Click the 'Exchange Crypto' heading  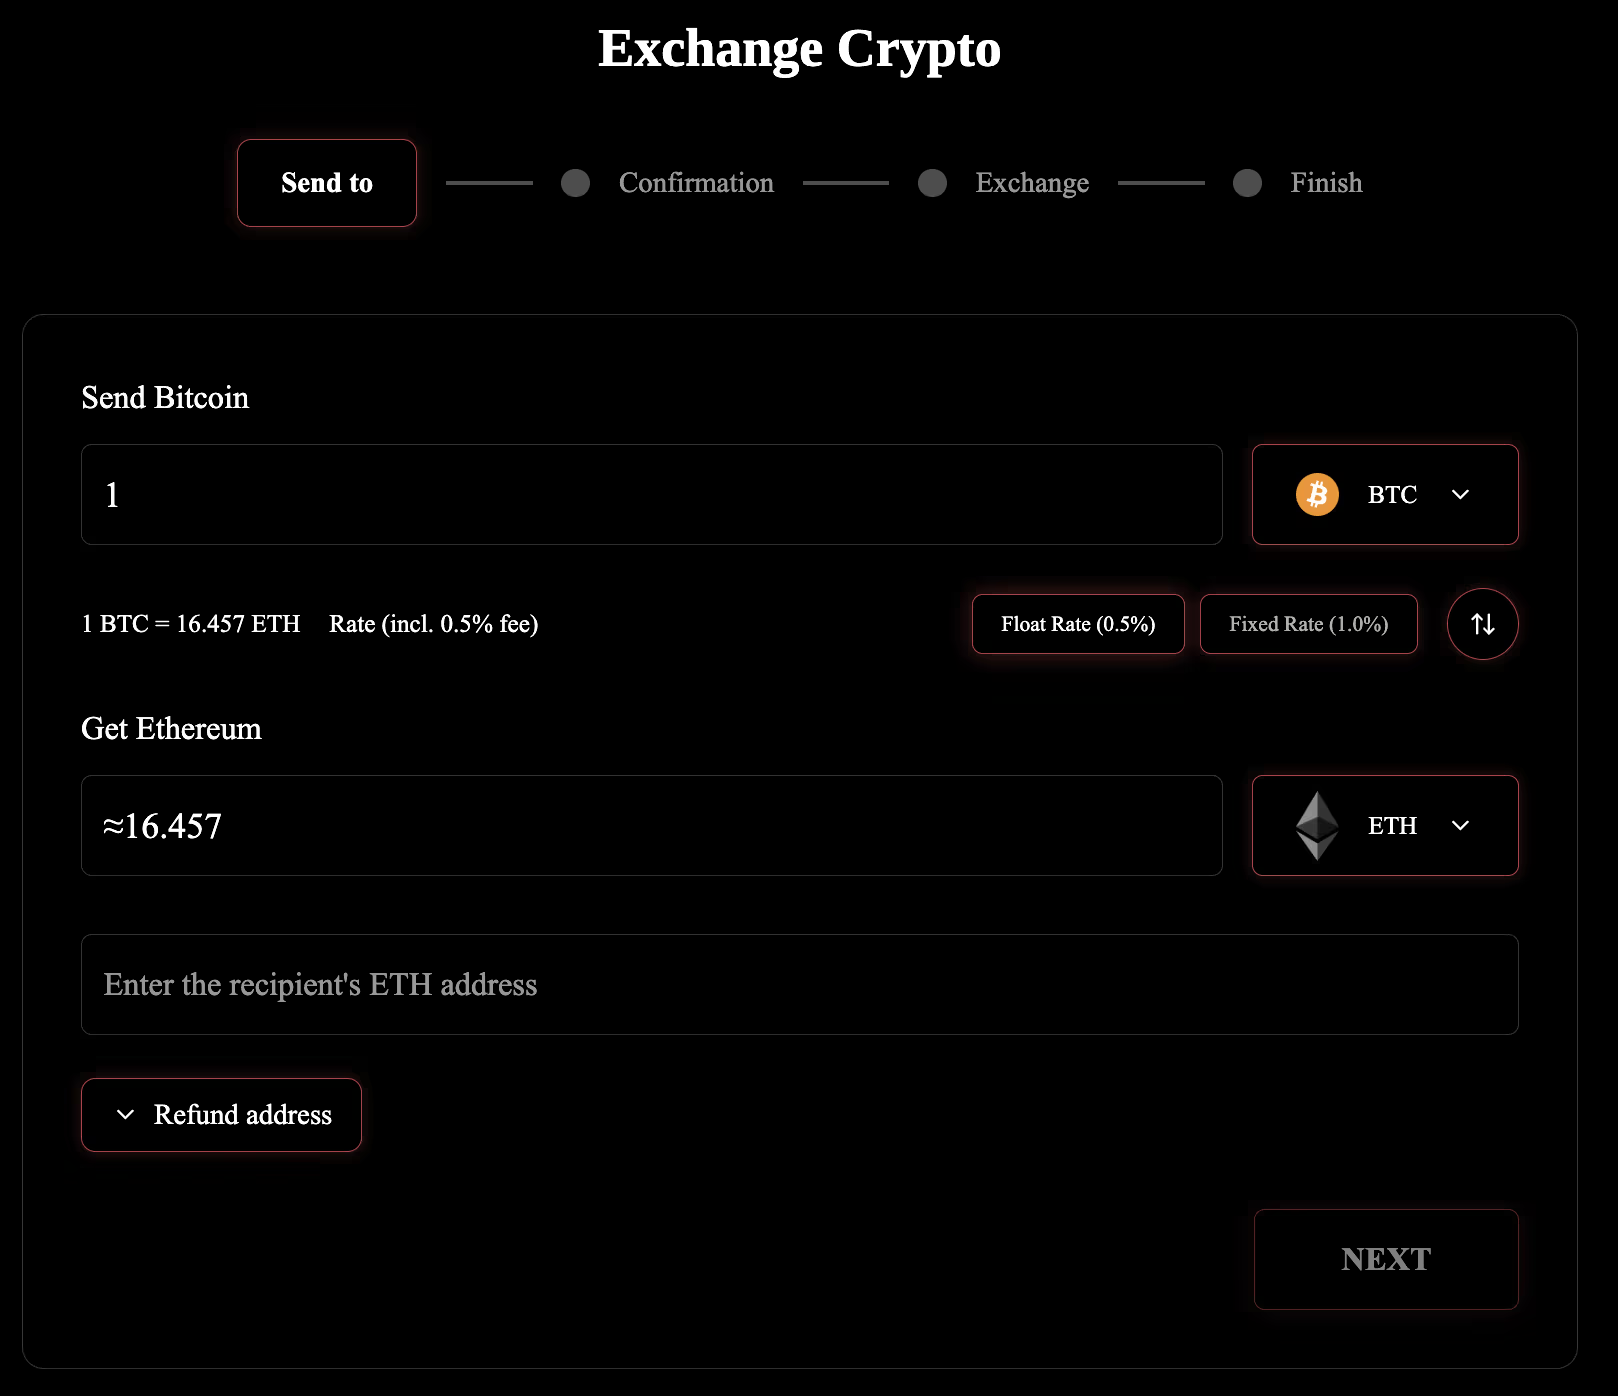tap(800, 49)
